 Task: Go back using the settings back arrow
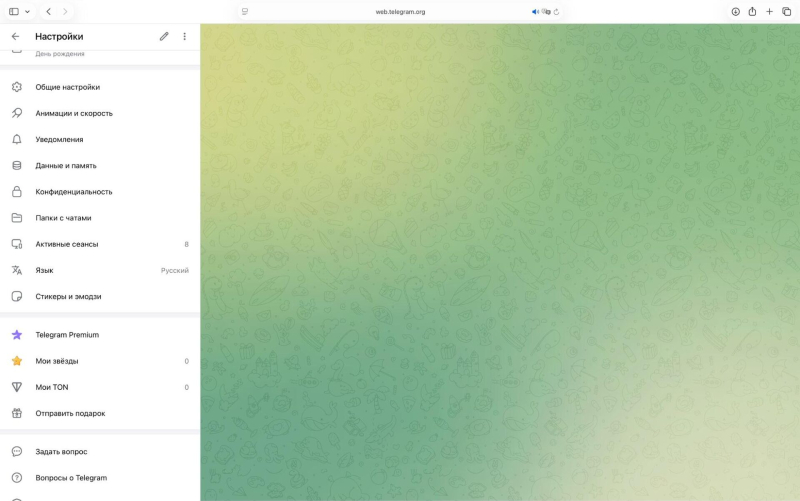[x=15, y=36]
